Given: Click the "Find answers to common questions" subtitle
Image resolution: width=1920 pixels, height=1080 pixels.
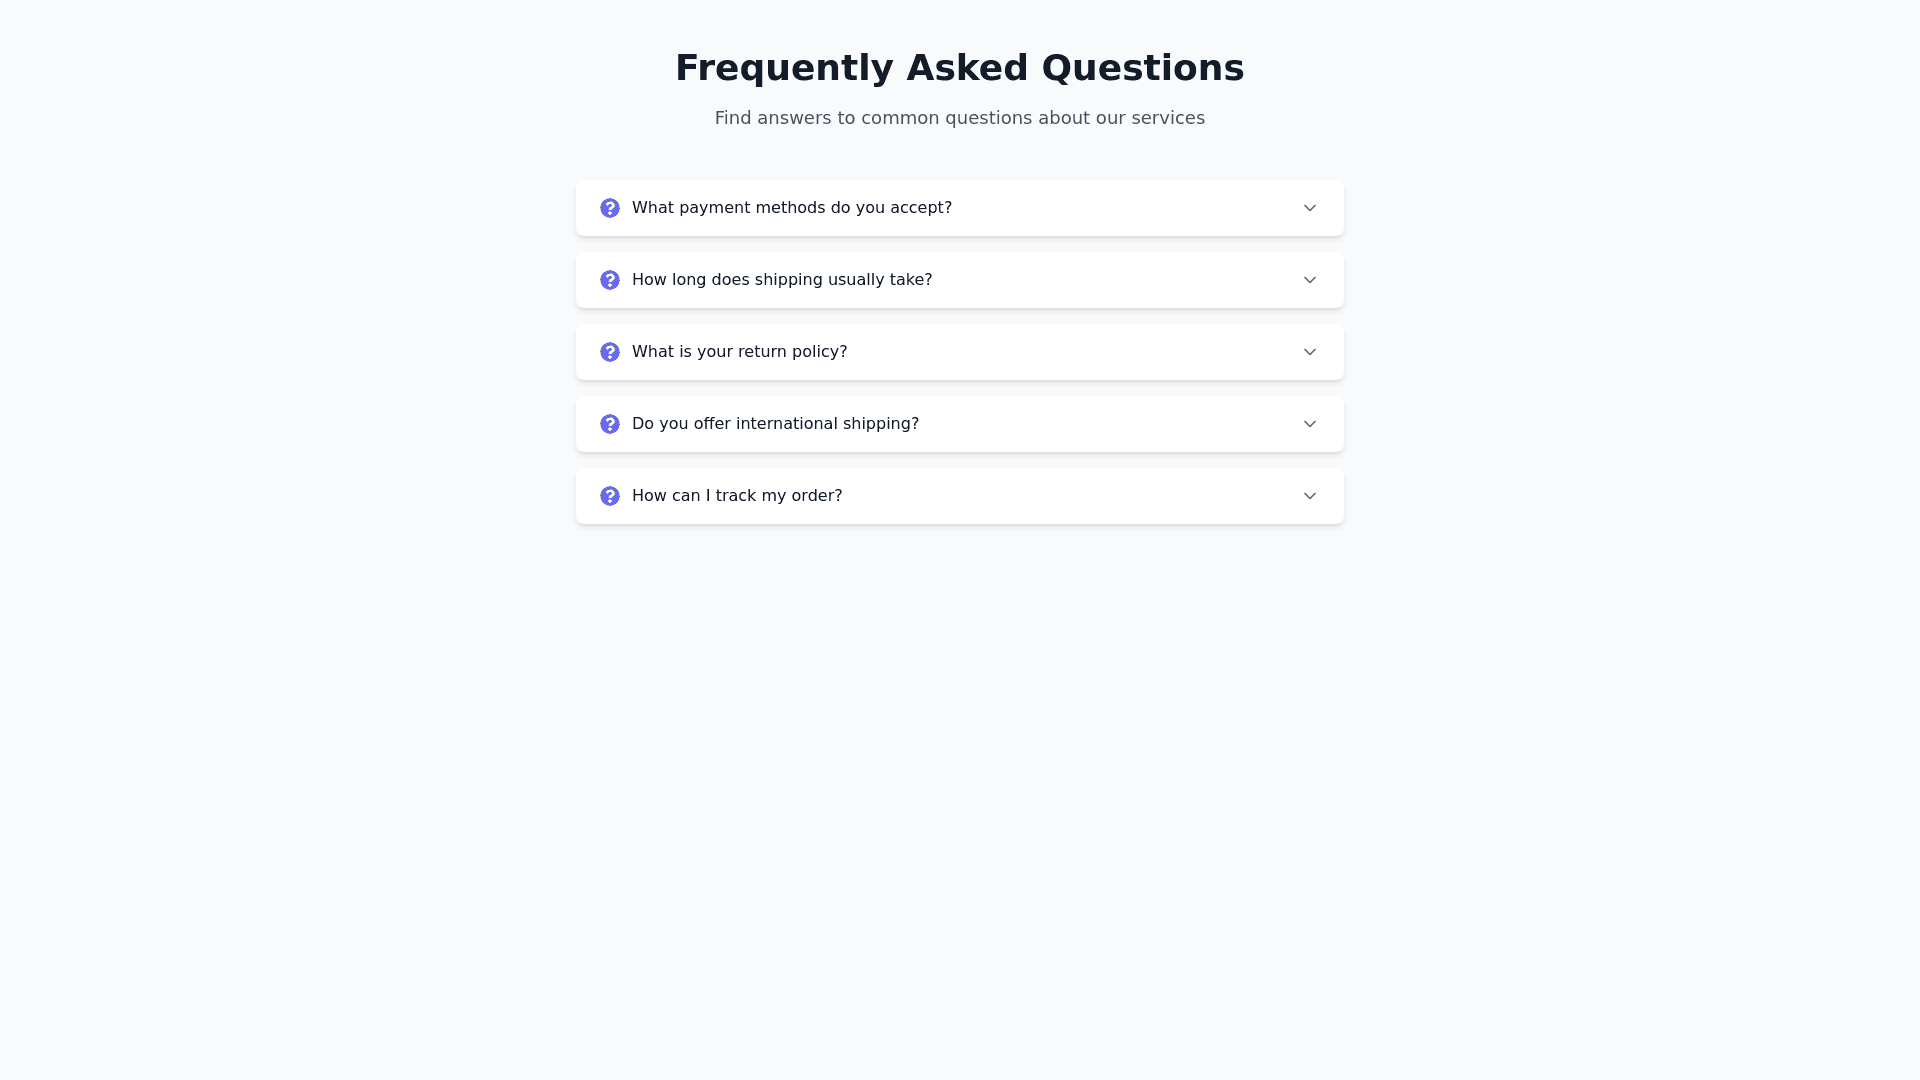Looking at the screenshot, I should point(959,118).
